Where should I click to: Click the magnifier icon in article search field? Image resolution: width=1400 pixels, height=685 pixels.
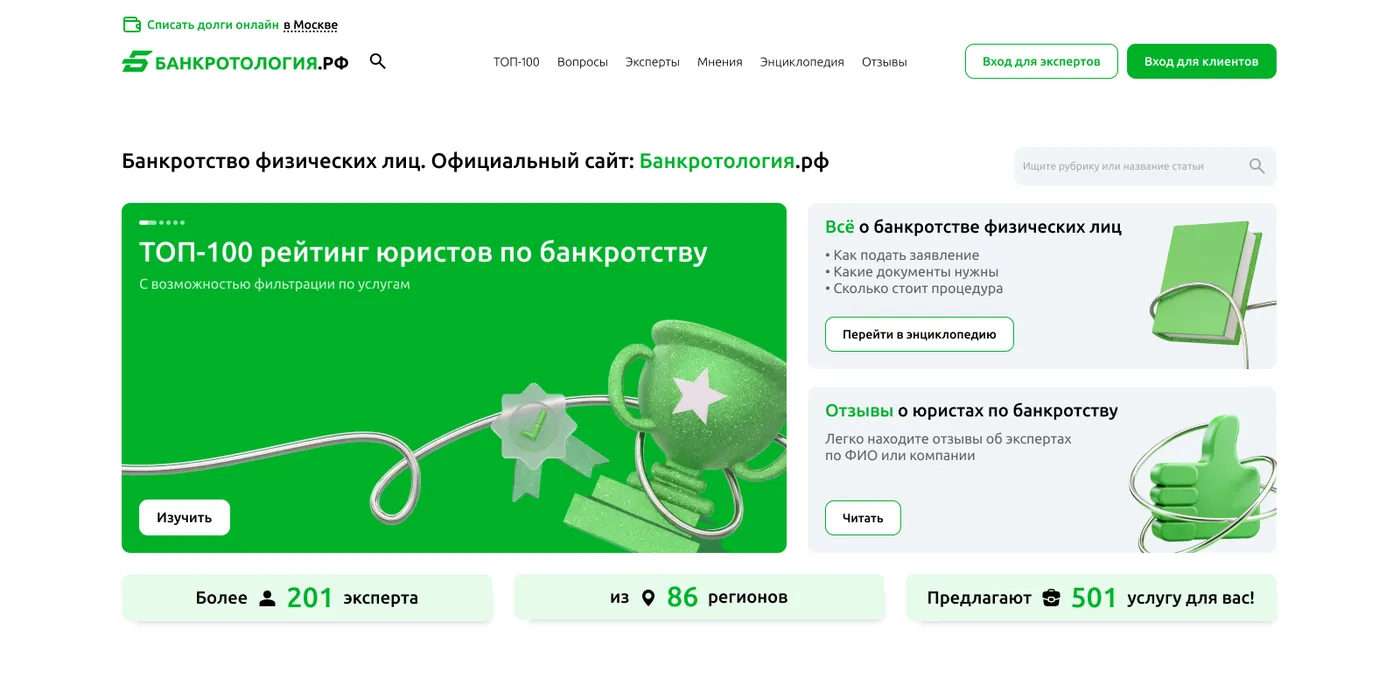(x=1257, y=166)
